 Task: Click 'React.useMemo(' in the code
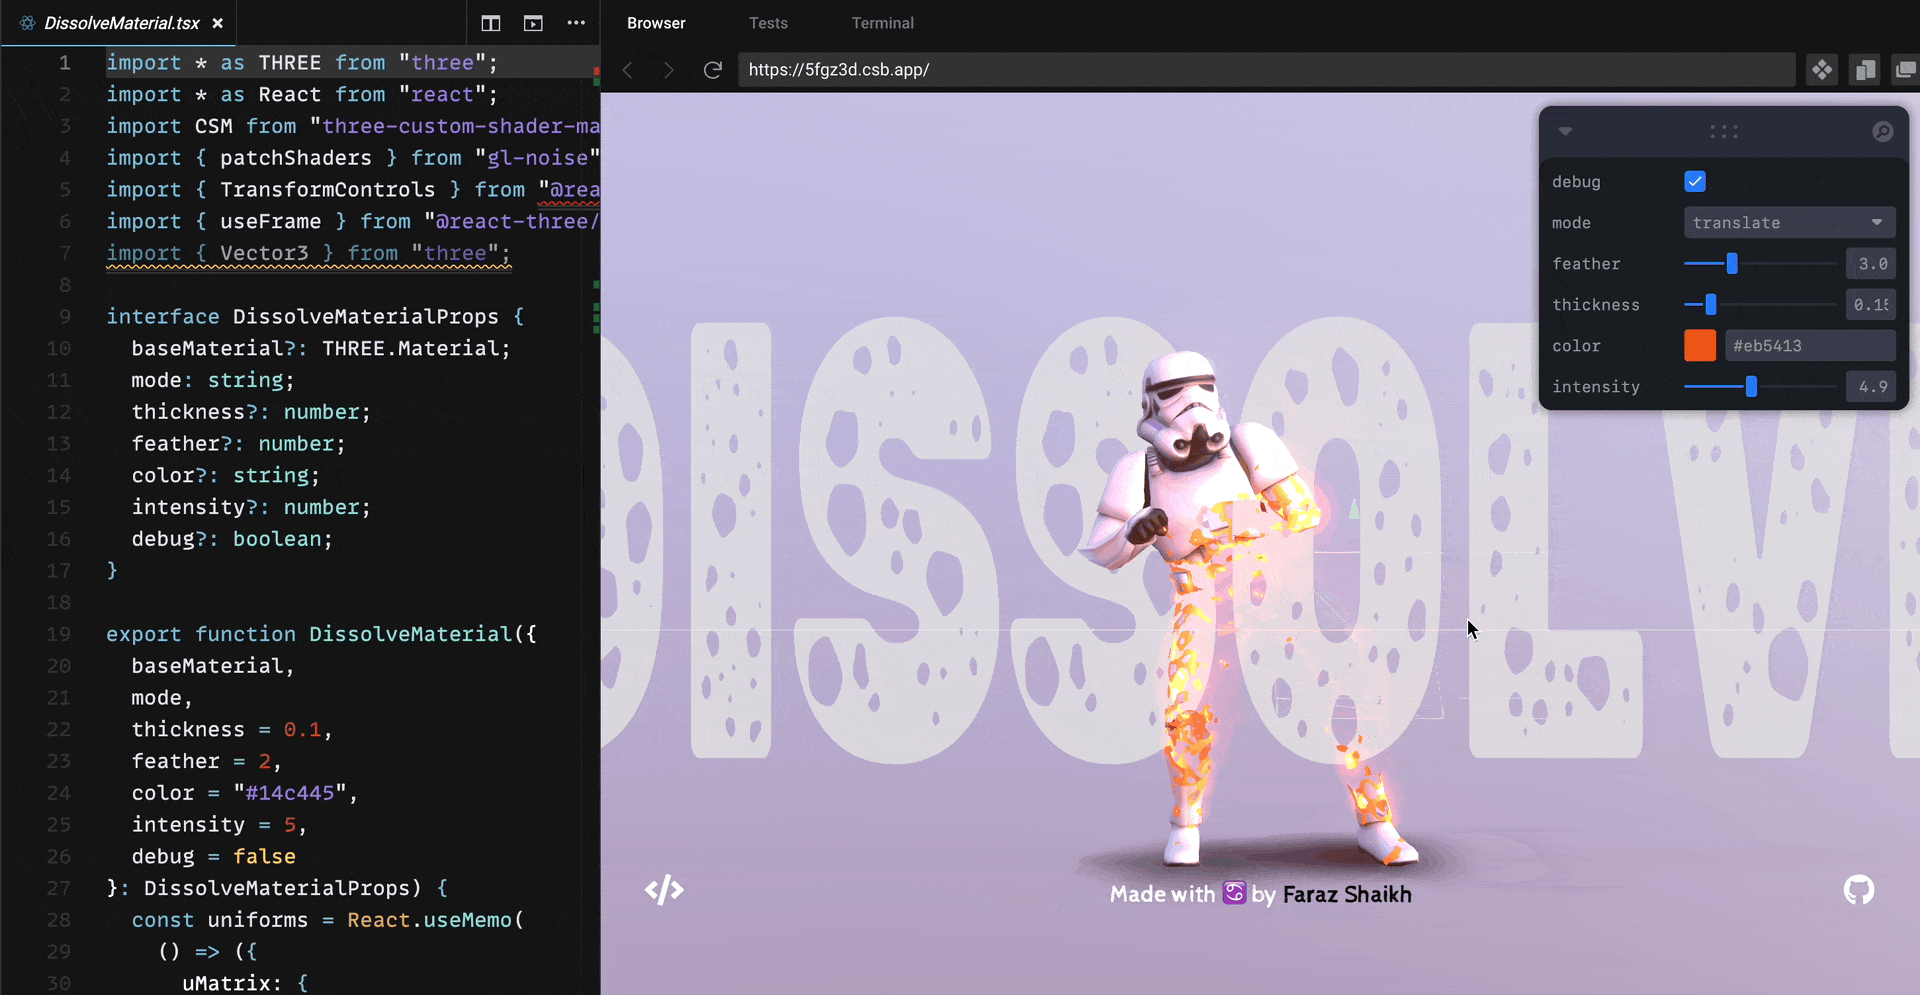click(435, 920)
